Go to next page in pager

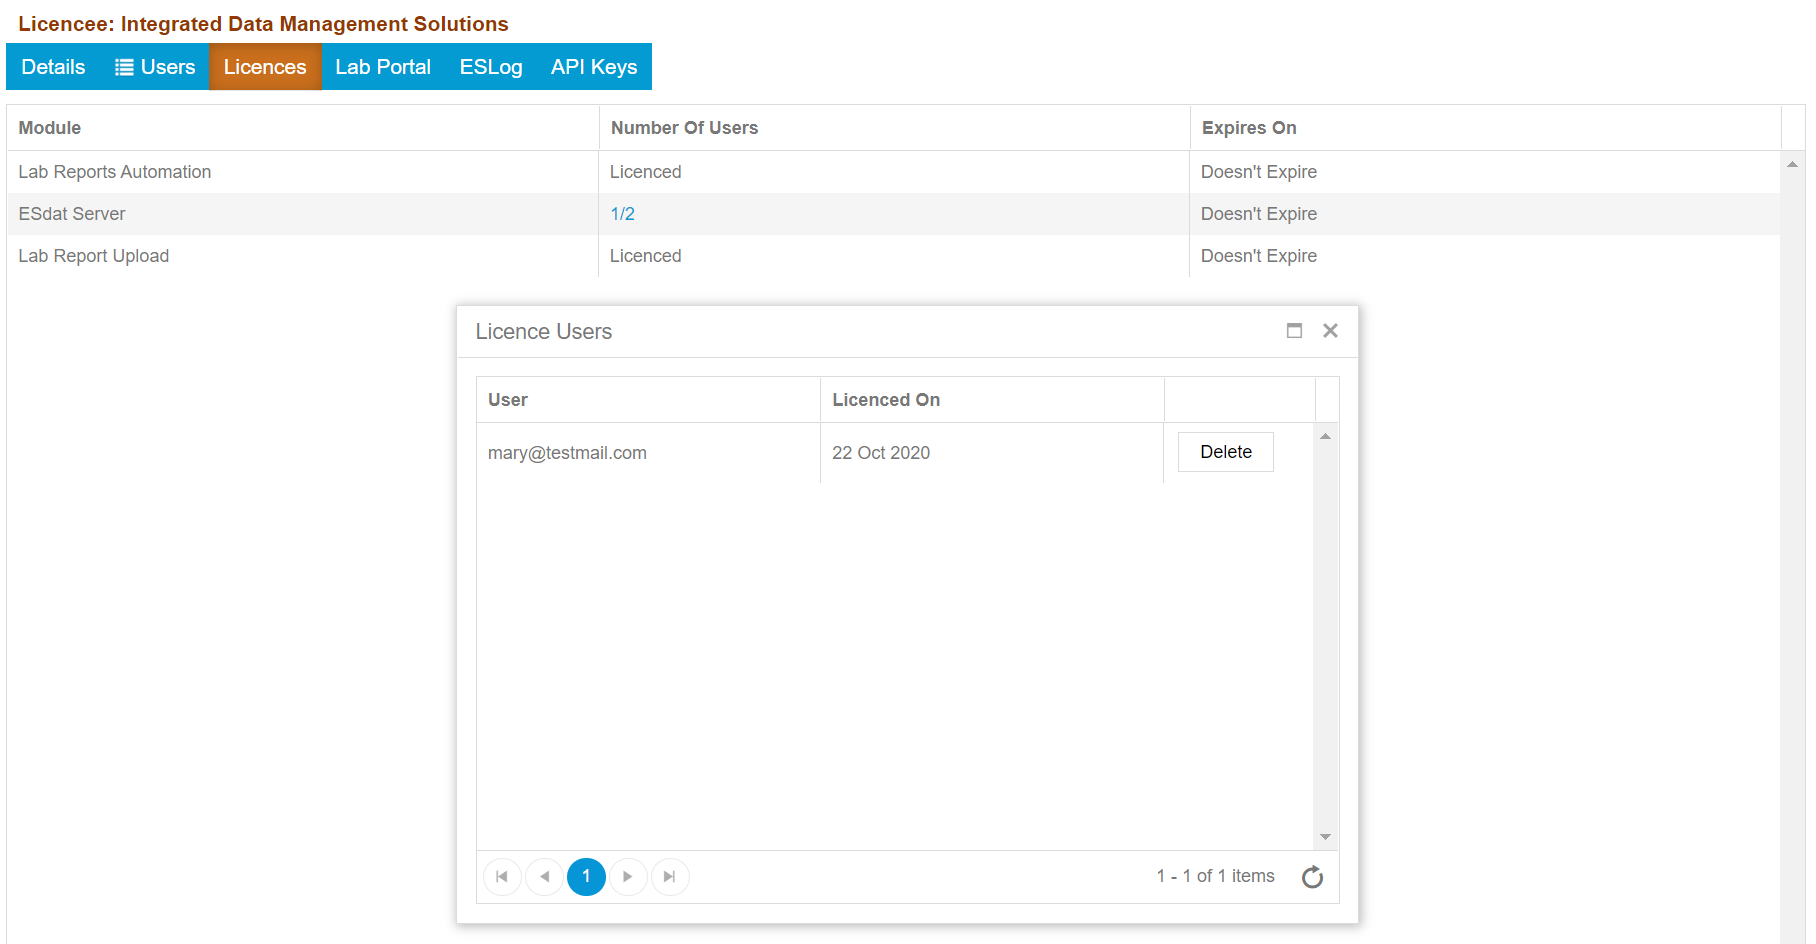coord(628,877)
